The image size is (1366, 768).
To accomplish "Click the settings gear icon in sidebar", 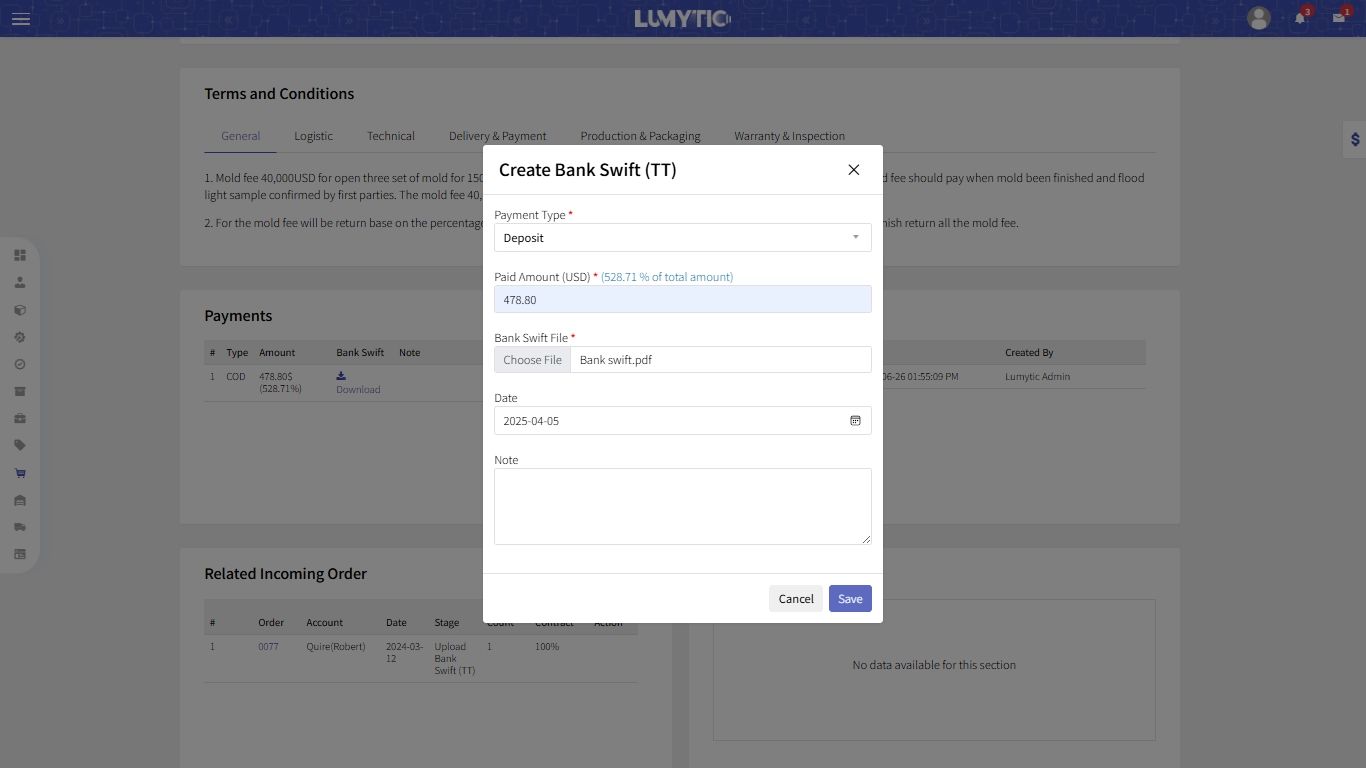I will coord(20,338).
